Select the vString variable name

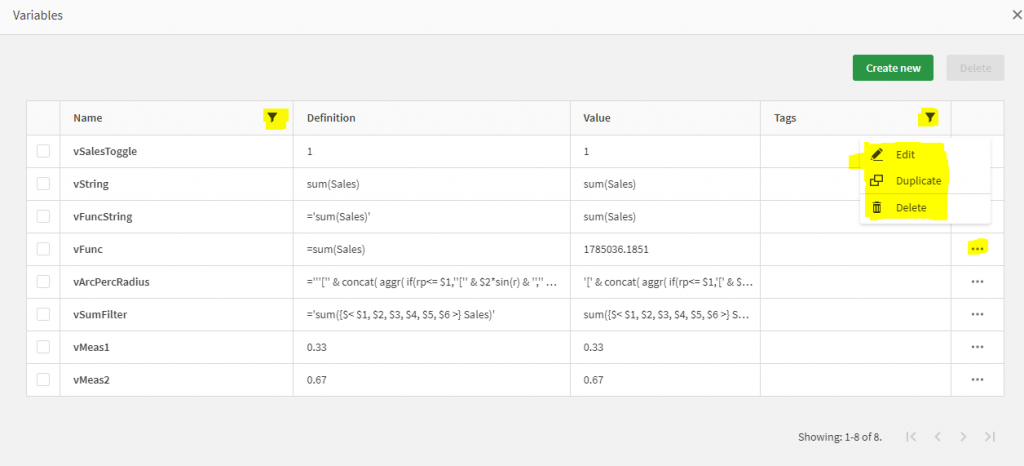pyautogui.click(x=91, y=184)
